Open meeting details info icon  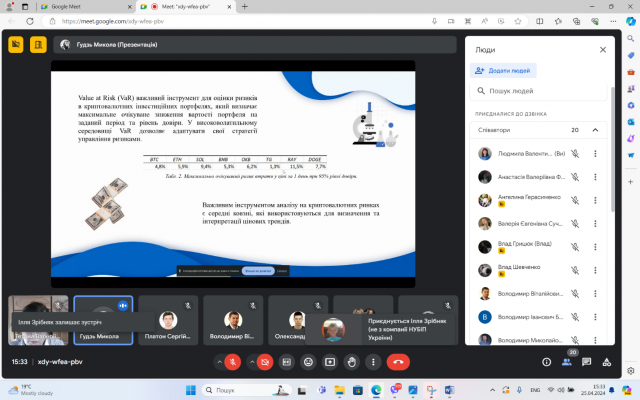click(x=547, y=362)
